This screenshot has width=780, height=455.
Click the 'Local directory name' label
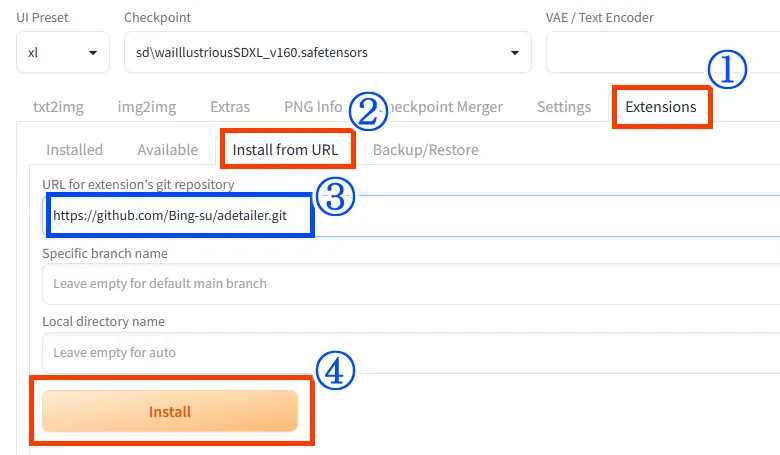[103, 322]
